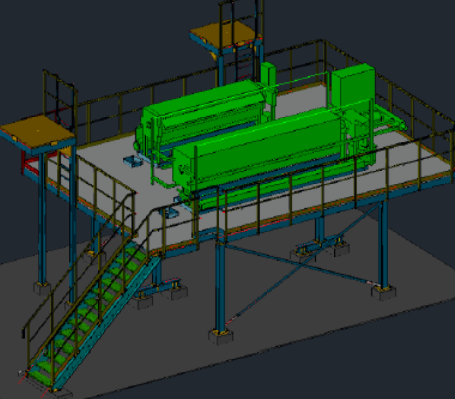Select concrete footing under right column
This screenshot has width=455, height=399.
(x=383, y=293)
